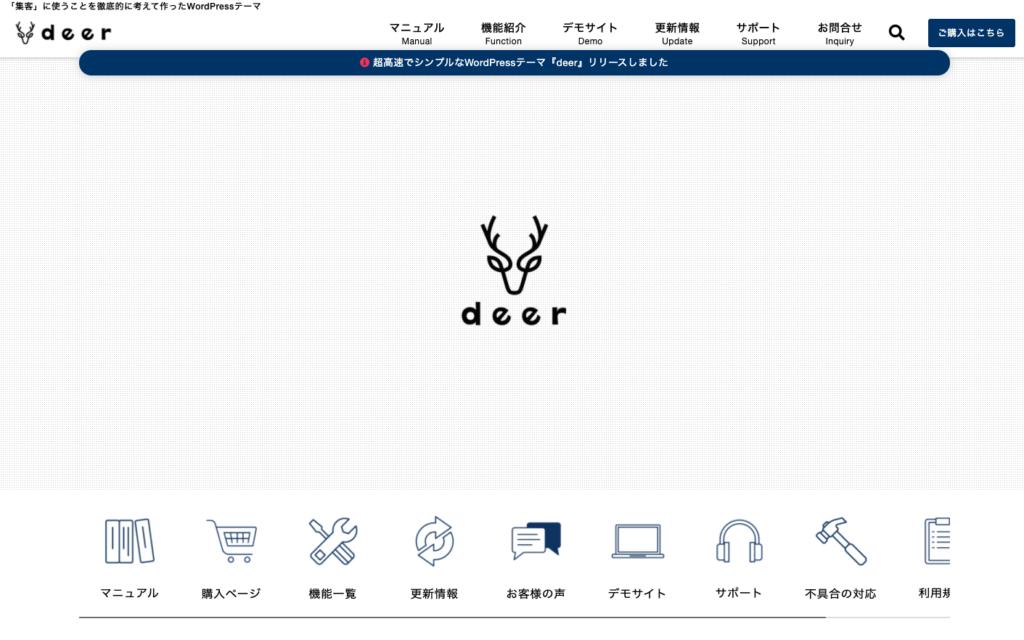1024x640 pixels.
Task: Select サポート Support in the top navigation
Action: (x=758, y=33)
